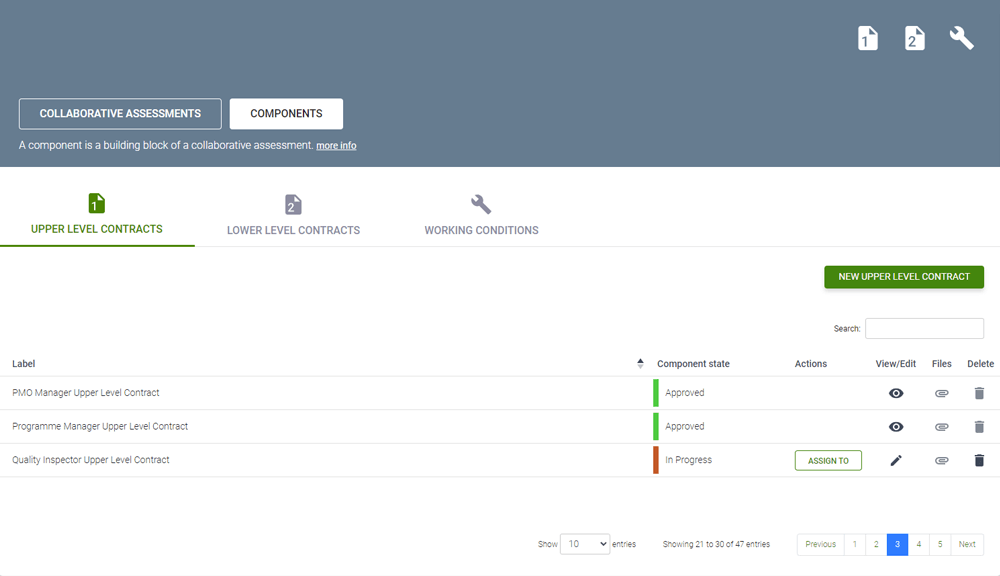Open attachments for Programme Manager contract

coord(941,427)
